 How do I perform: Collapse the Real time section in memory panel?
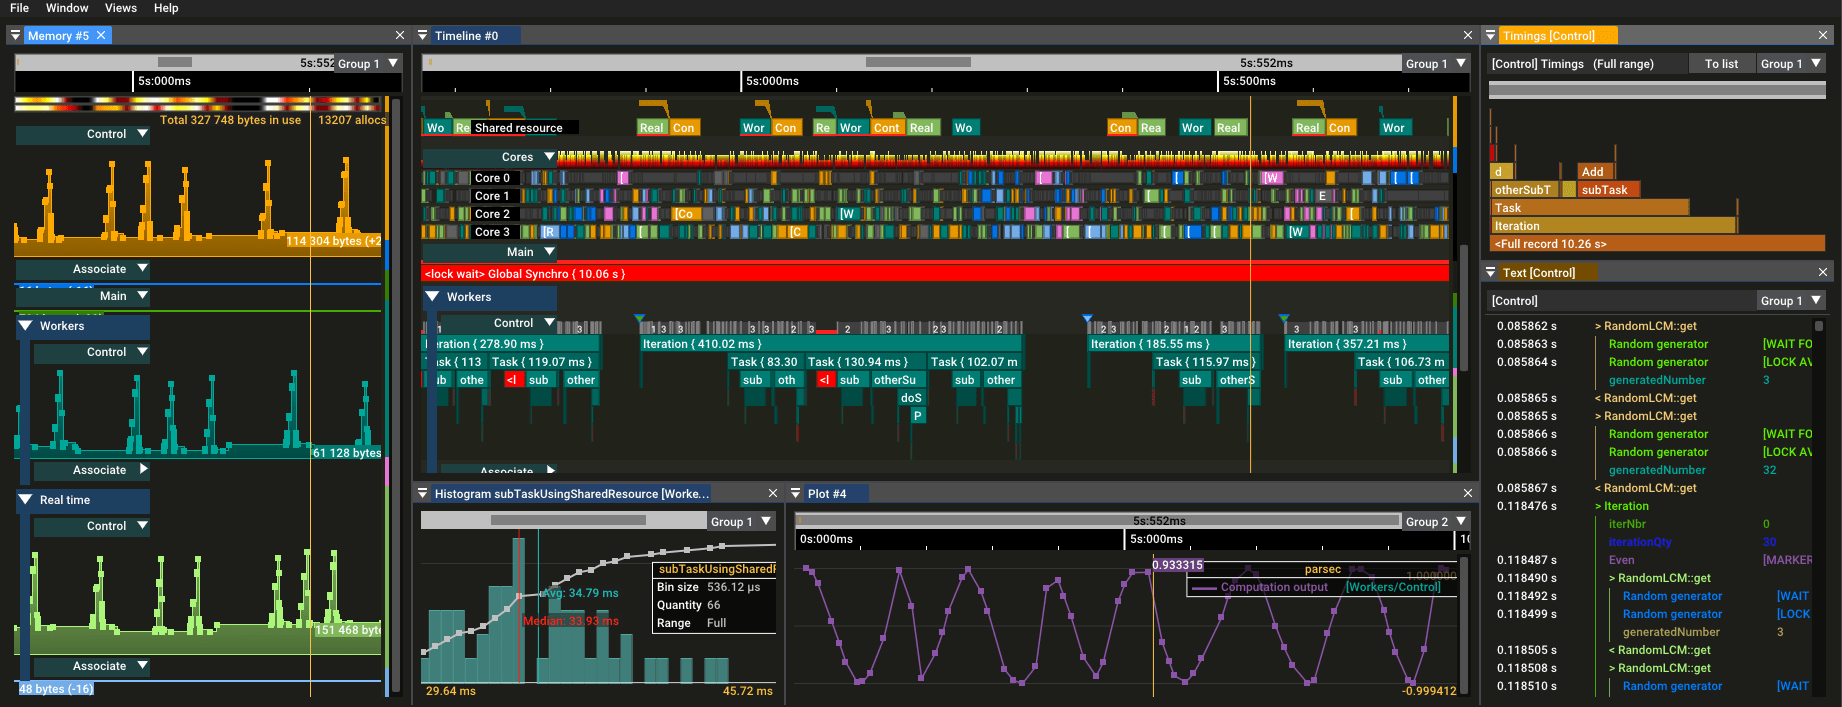coord(25,500)
